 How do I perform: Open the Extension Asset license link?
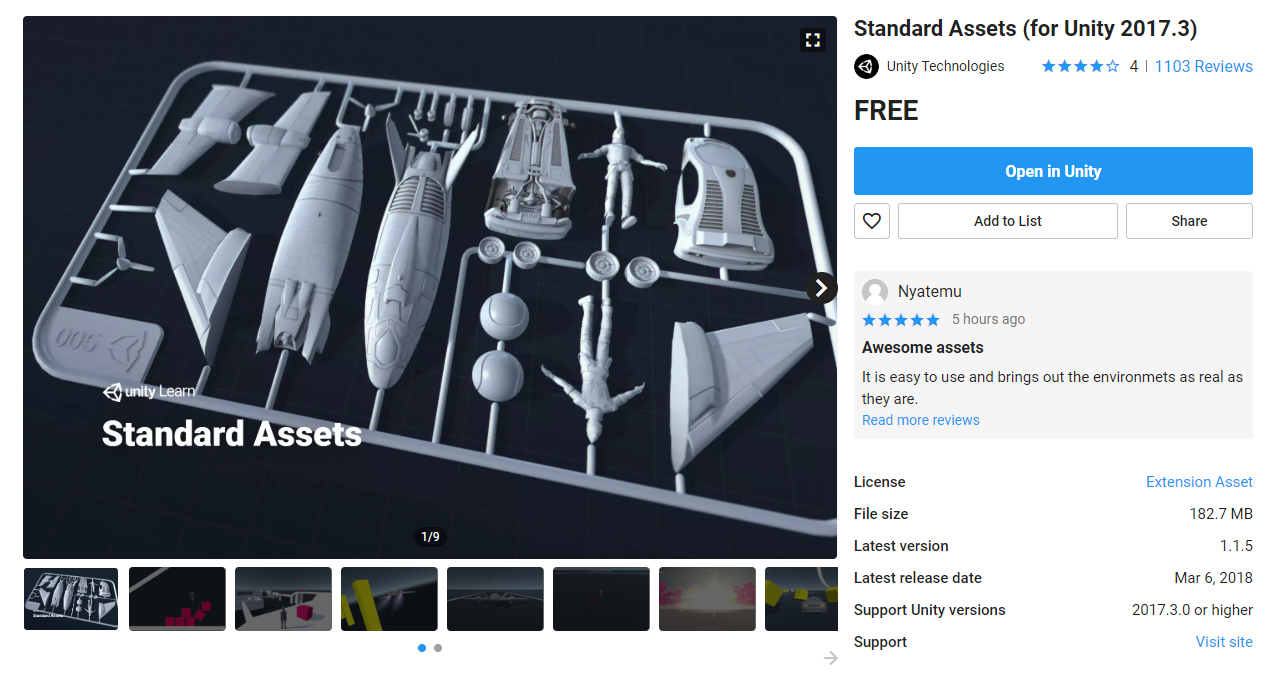[x=1199, y=482]
